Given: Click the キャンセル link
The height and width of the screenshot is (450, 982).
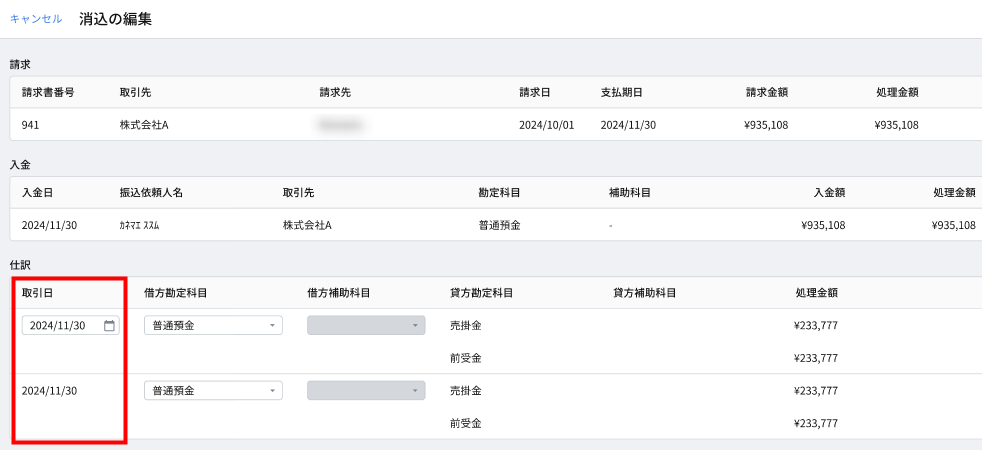Looking at the screenshot, I should tap(36, 19).
